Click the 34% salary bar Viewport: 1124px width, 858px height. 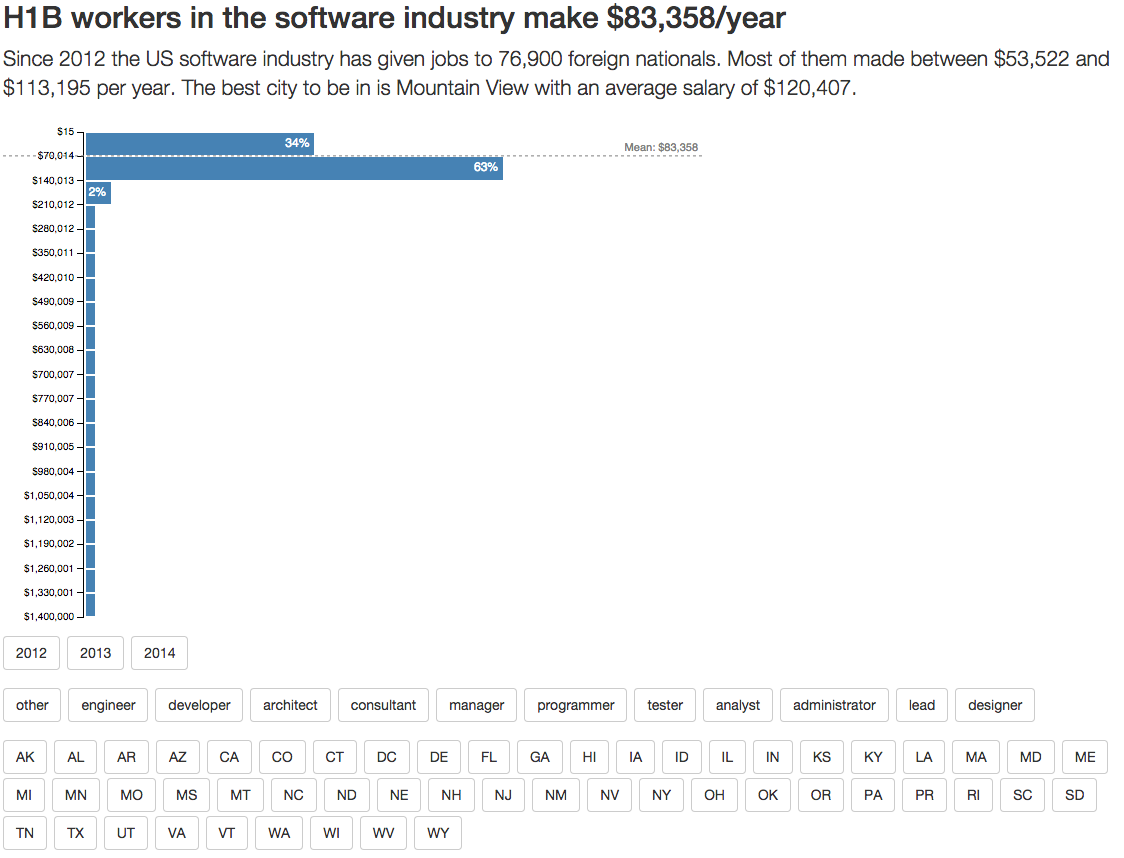coord(200,143)
